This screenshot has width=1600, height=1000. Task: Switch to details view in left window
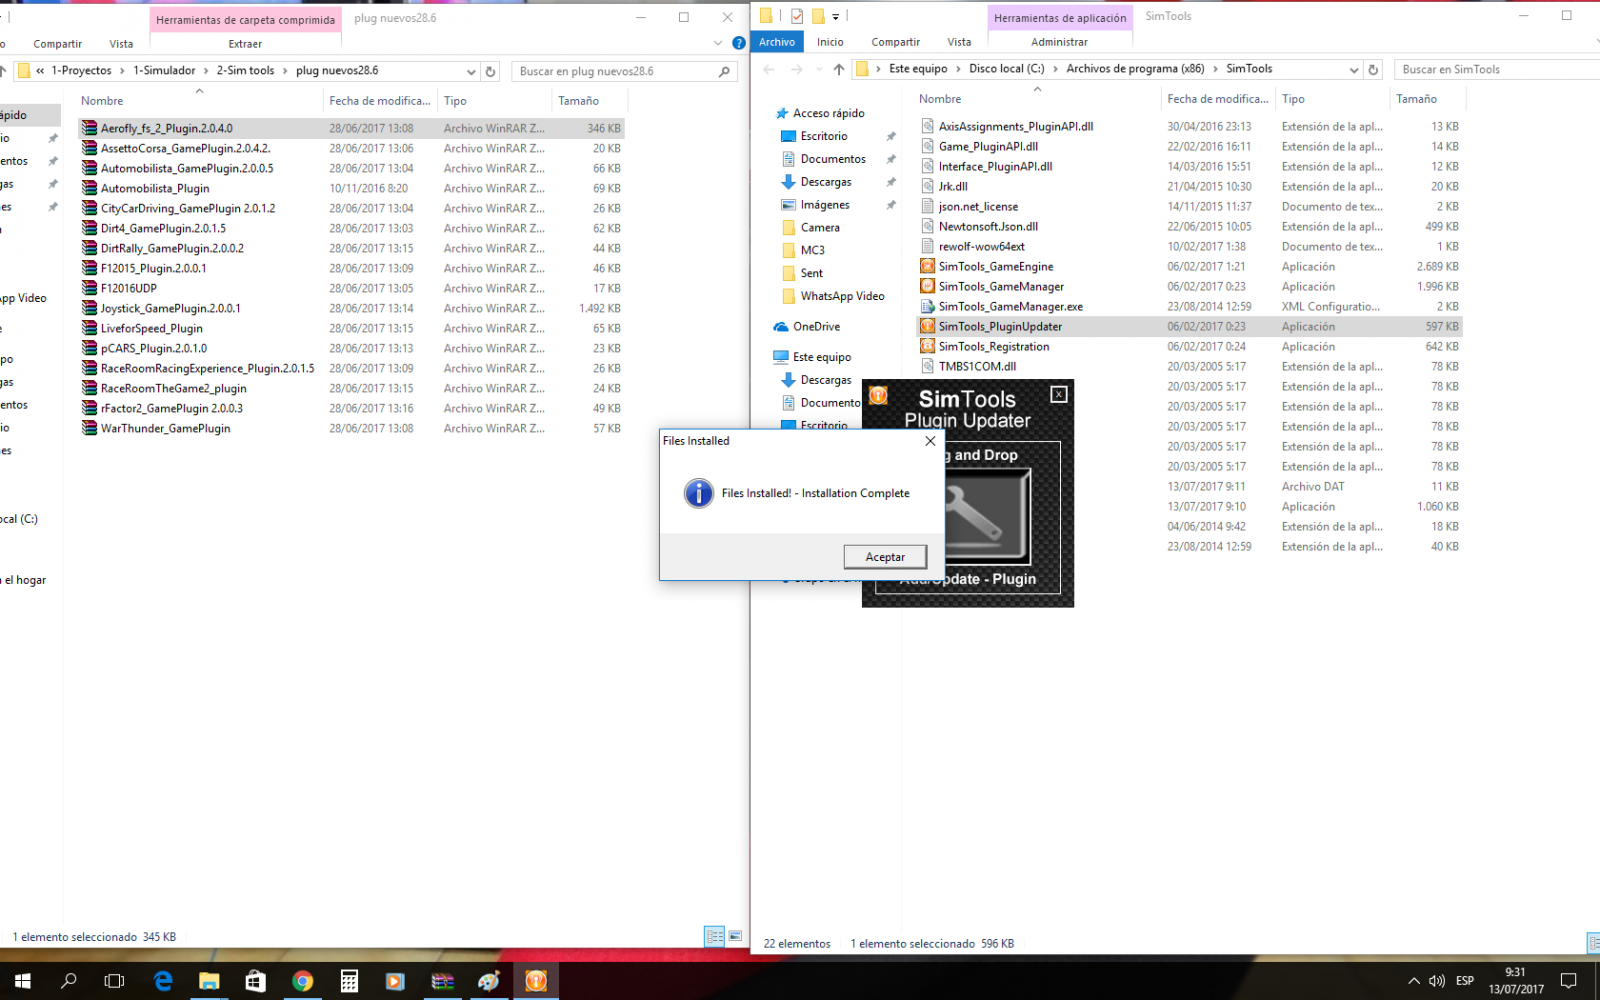click(714, 936)
